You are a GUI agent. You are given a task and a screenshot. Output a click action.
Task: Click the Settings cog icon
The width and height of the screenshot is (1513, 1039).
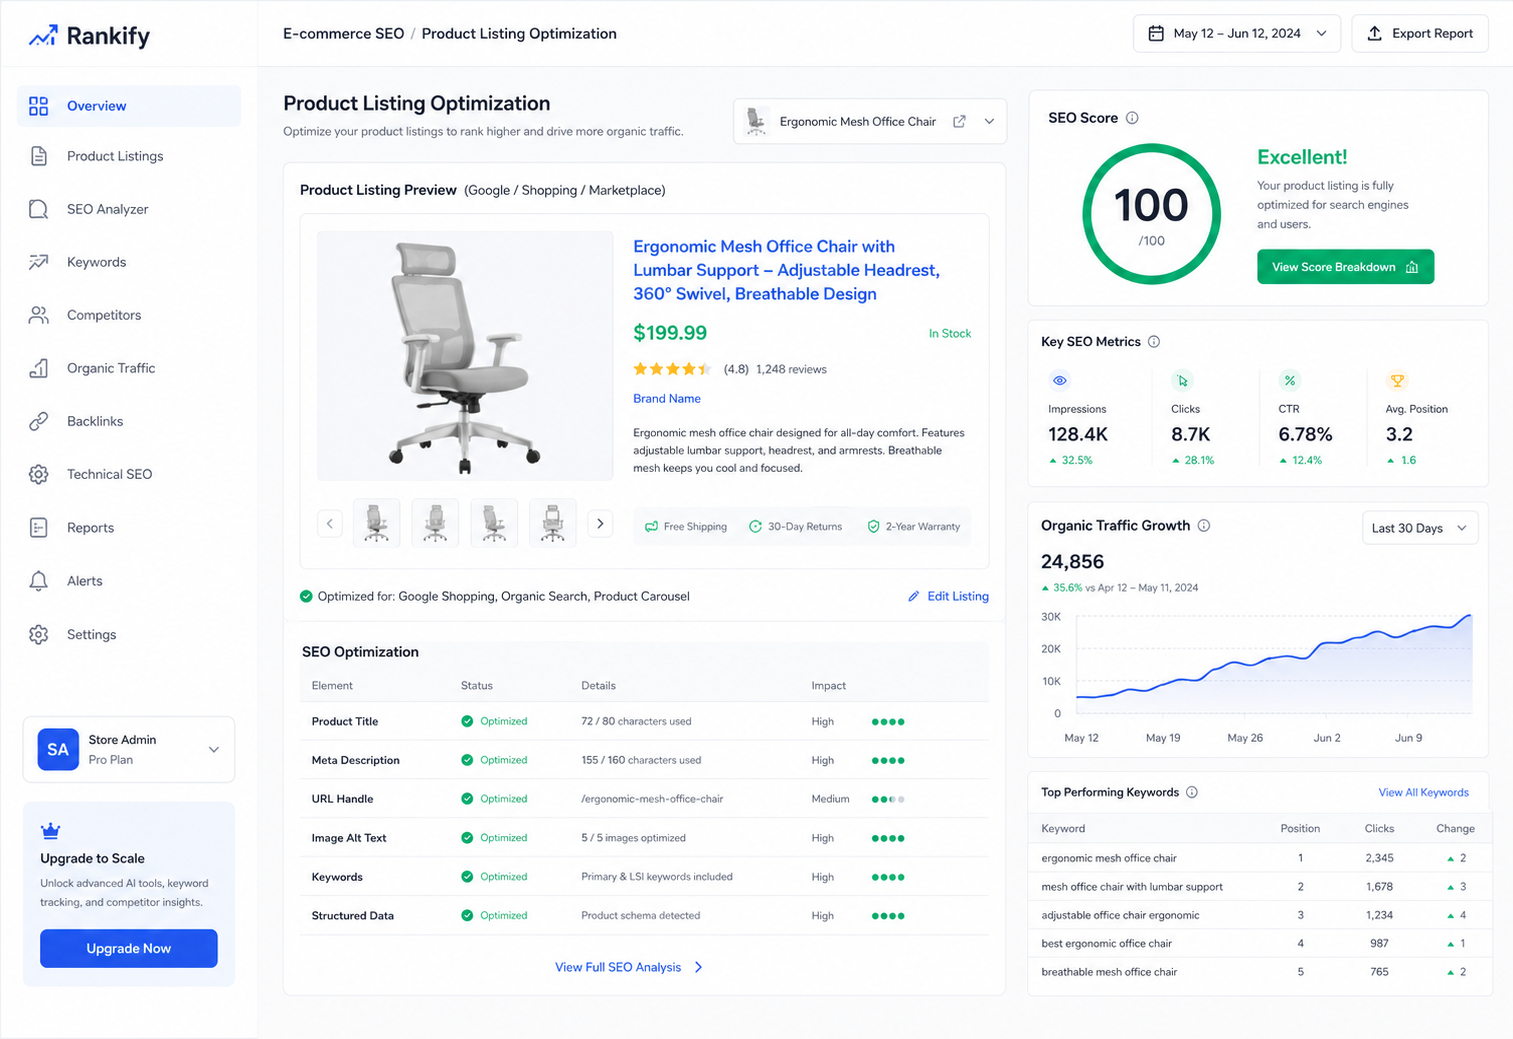point(38,635)
